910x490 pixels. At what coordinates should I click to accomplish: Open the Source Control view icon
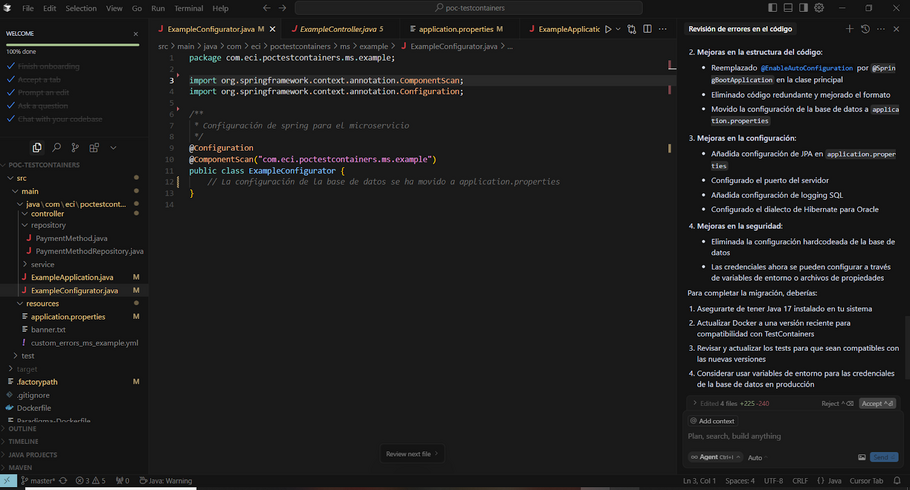click(75, 147)
